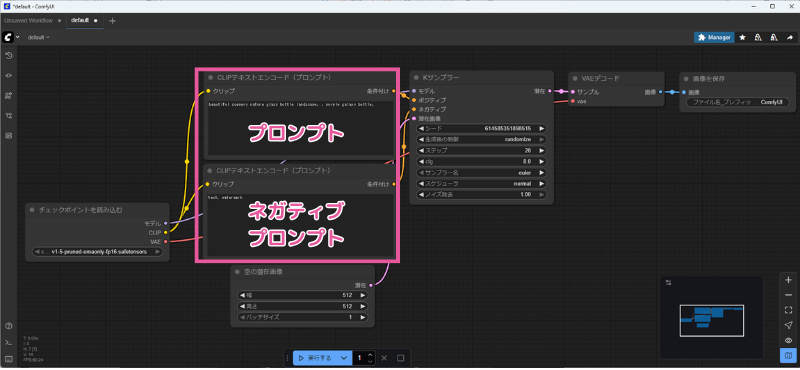Select the default workflow tab
The image size is (800, 370).
(84, 20)
